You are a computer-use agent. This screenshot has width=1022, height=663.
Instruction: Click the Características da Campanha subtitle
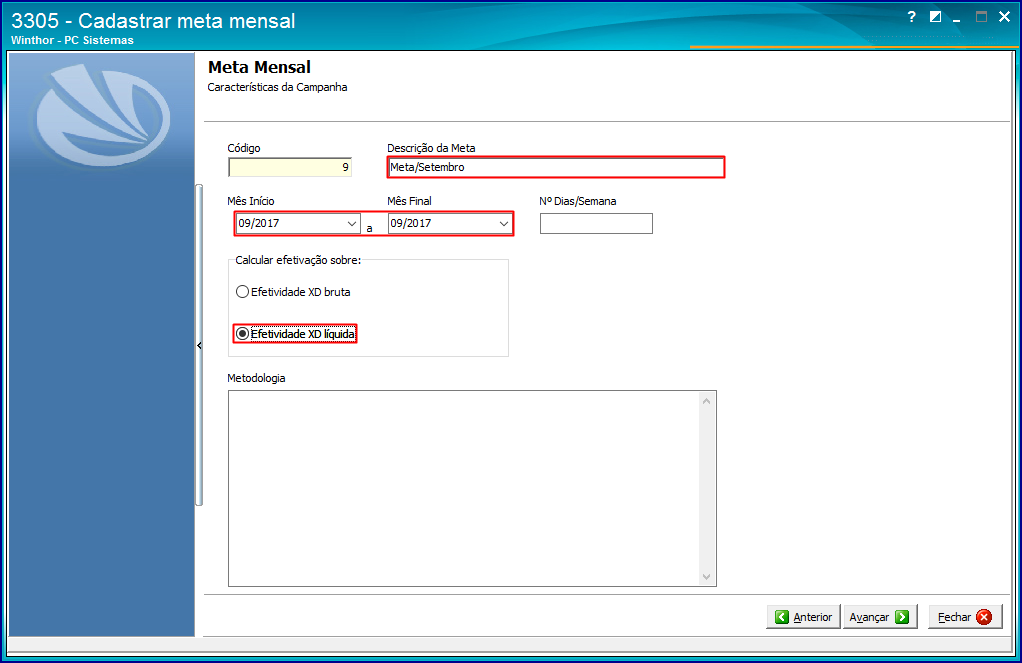coord(277,87)
